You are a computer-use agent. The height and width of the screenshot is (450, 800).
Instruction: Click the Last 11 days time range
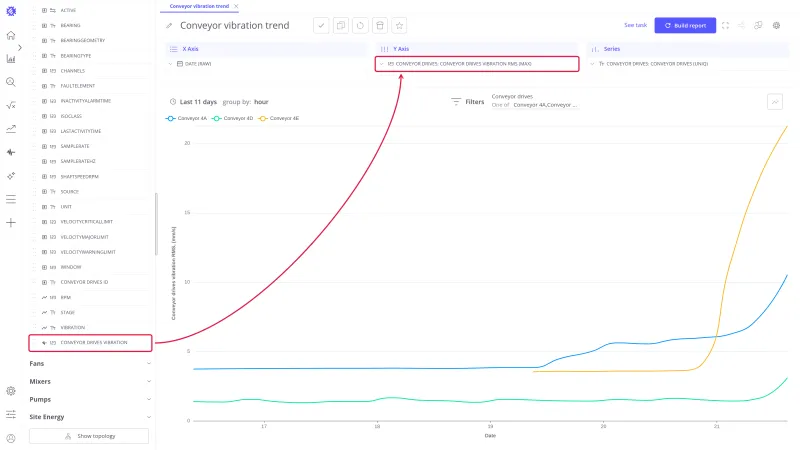coord(198,102)
